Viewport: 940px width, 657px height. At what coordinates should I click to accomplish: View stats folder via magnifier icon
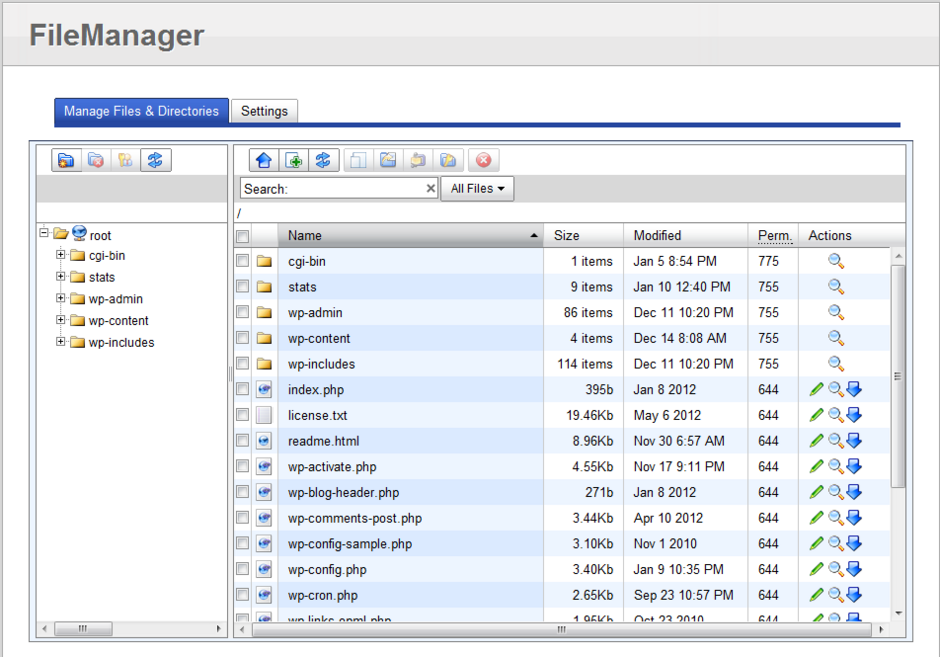tap(836, 287)
